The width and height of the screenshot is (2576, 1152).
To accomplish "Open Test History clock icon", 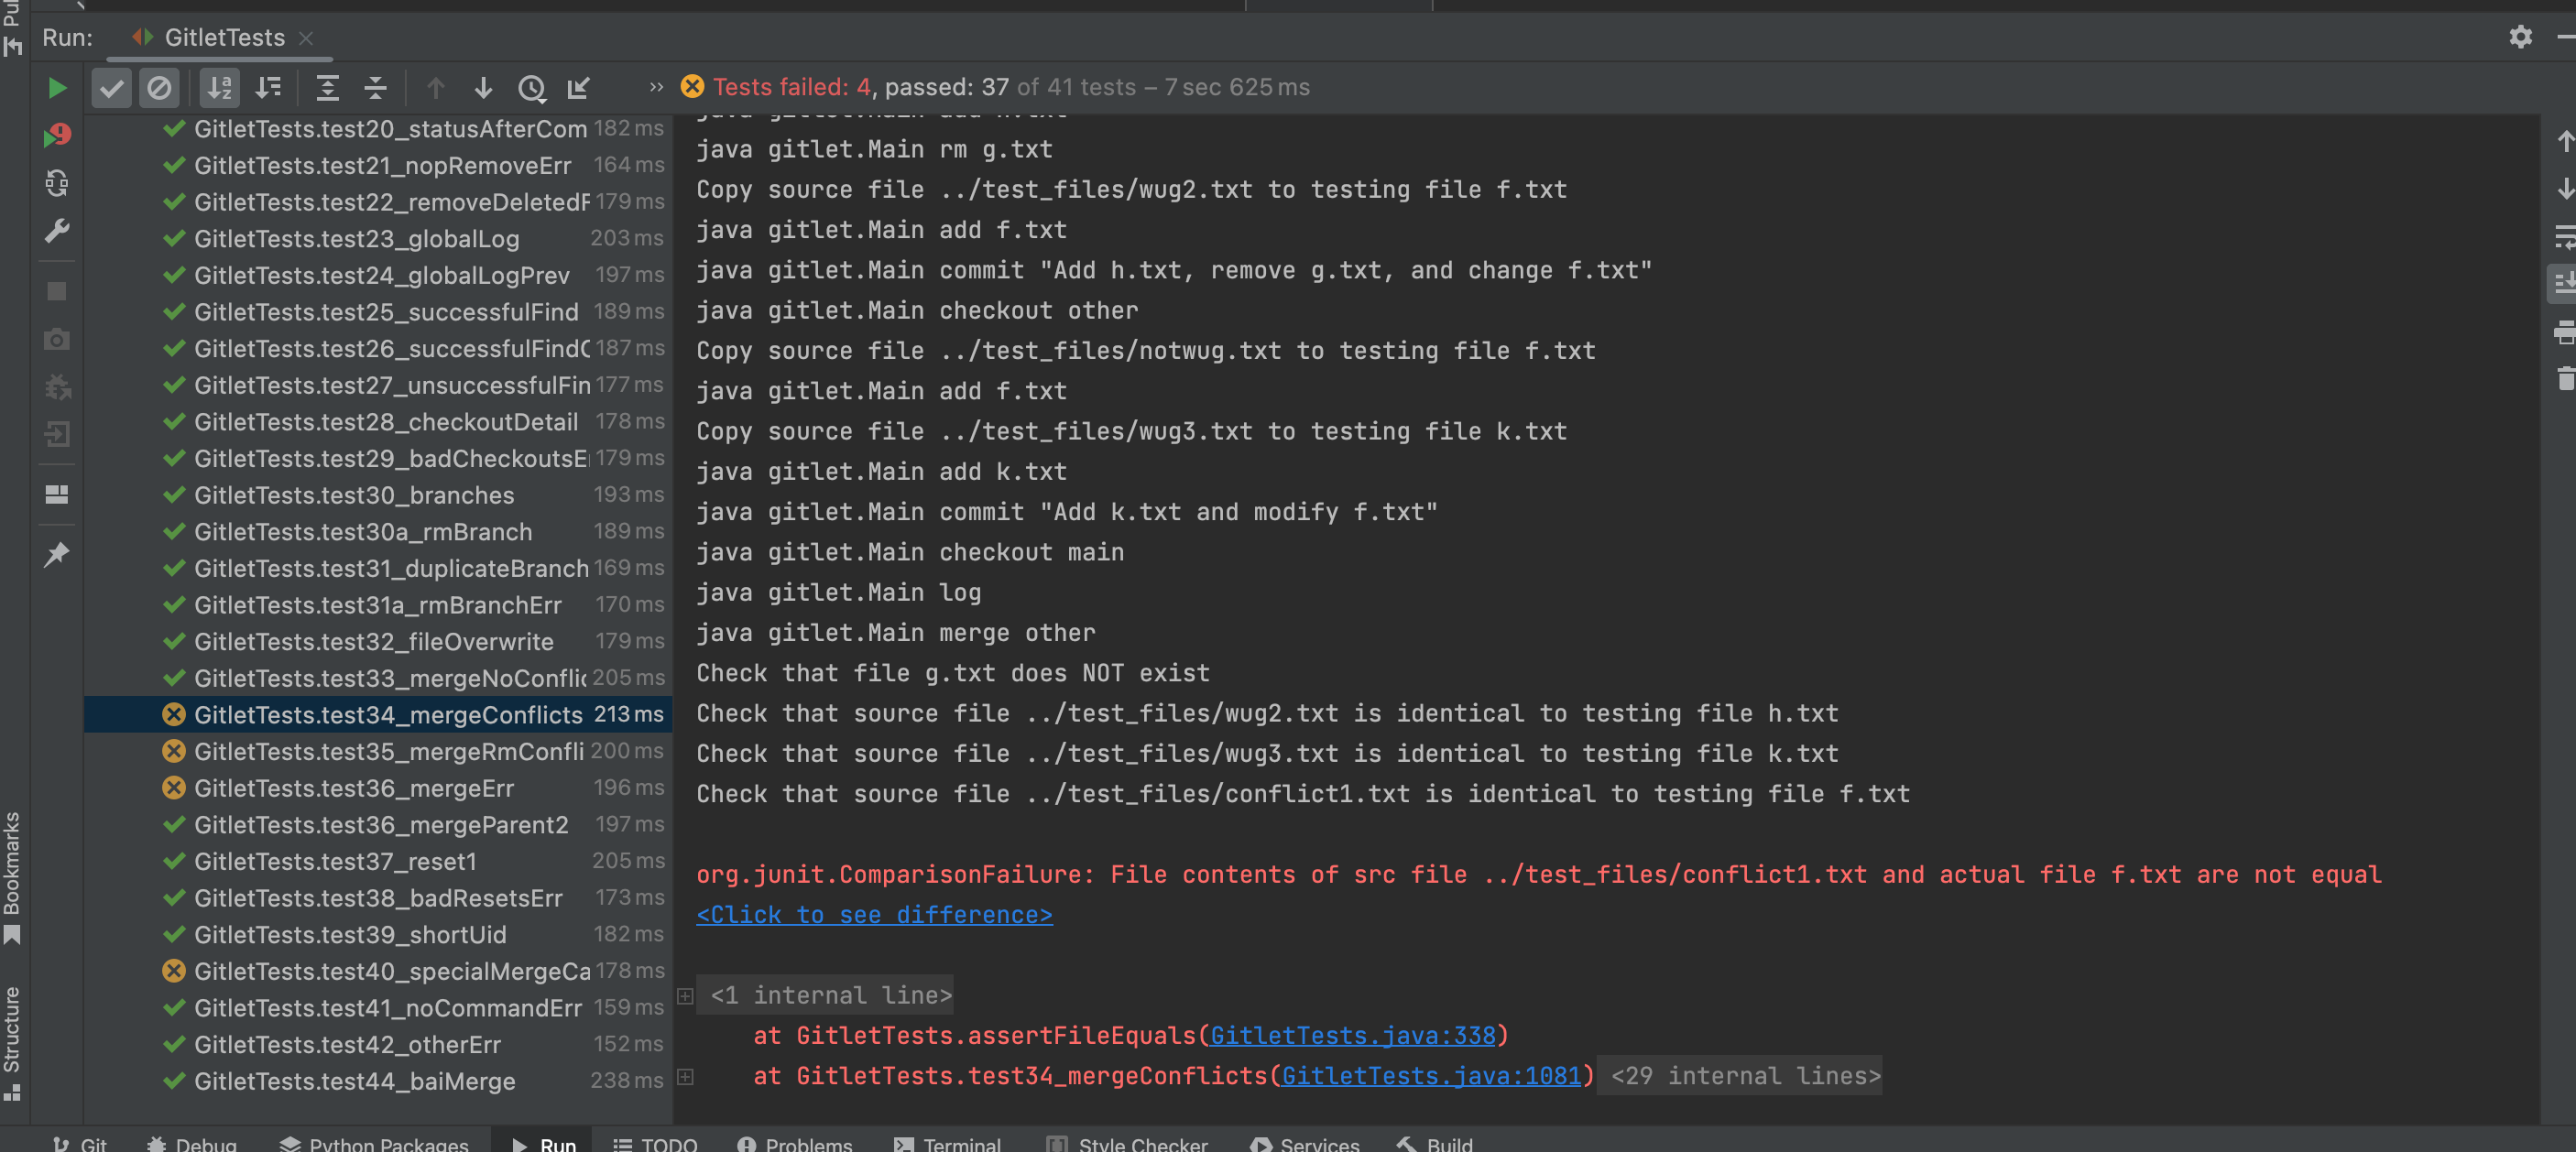I will click(531, 88).
